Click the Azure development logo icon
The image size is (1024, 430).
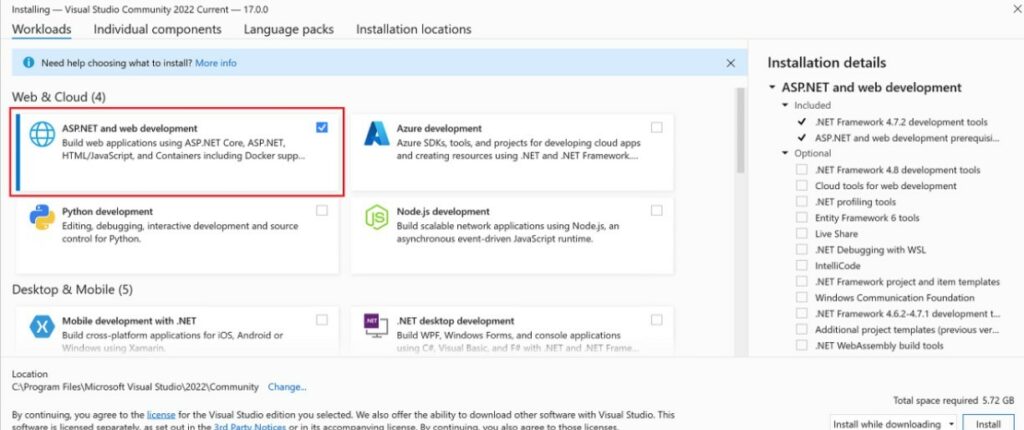point(377,133)
